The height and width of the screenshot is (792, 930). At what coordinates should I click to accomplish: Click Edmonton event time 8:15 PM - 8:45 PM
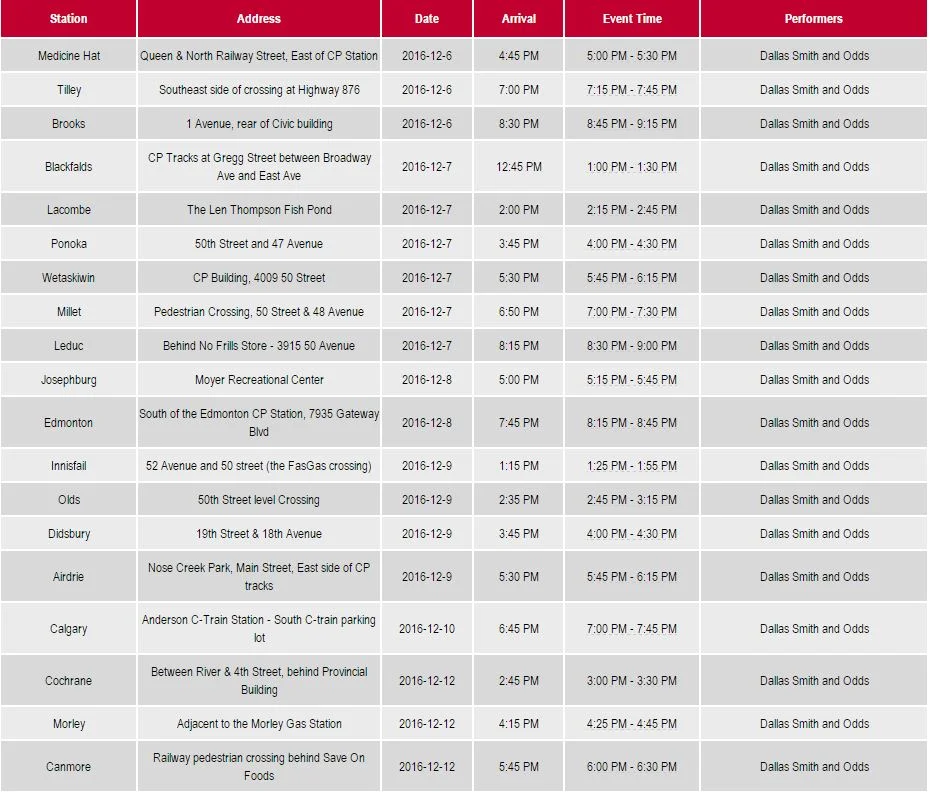coord(632,422)
